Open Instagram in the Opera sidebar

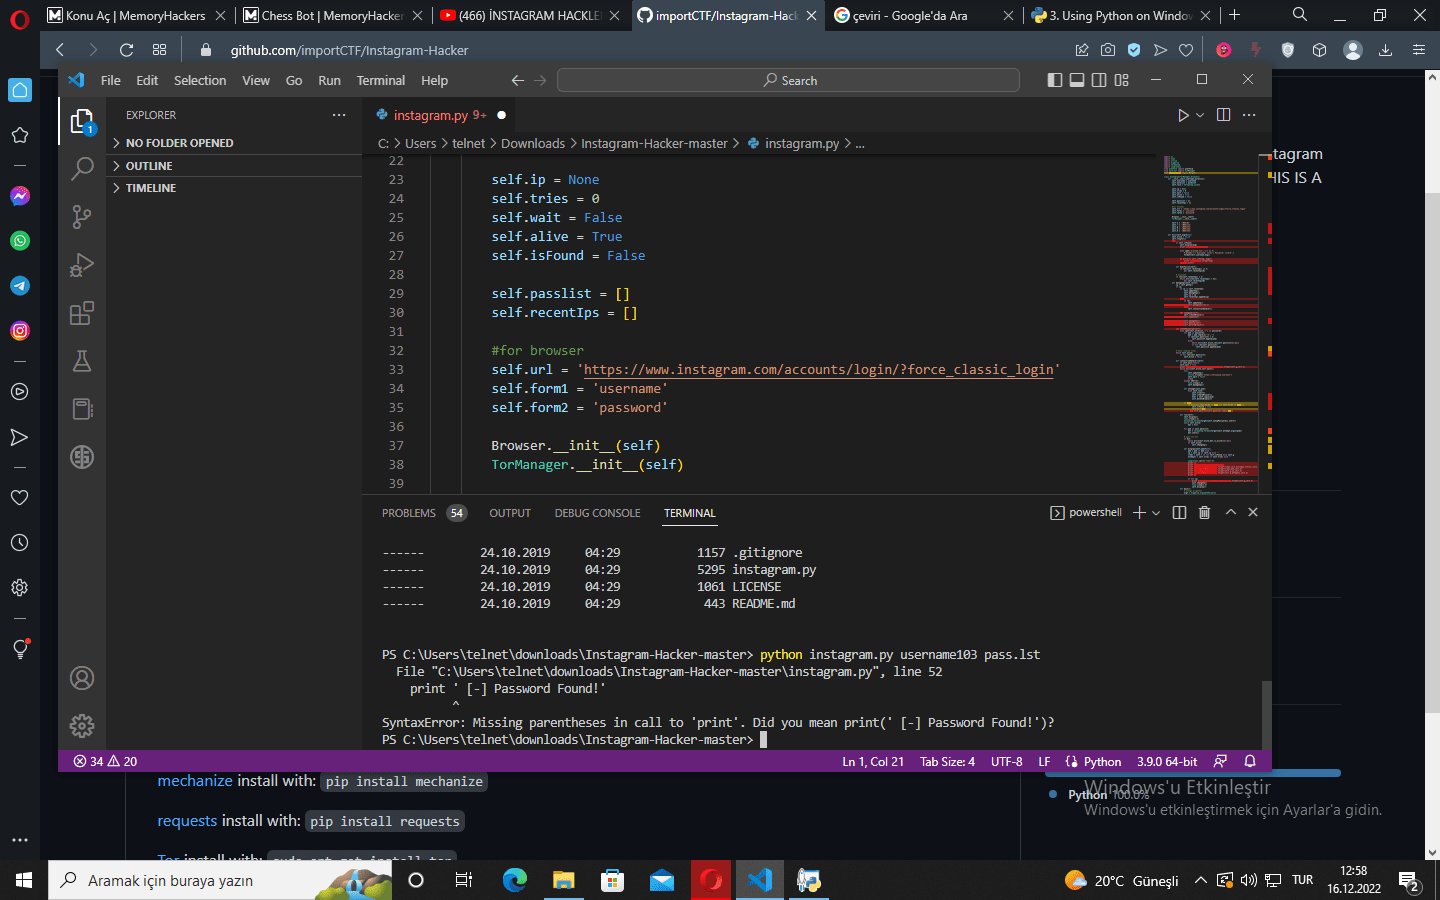point(19,331)
